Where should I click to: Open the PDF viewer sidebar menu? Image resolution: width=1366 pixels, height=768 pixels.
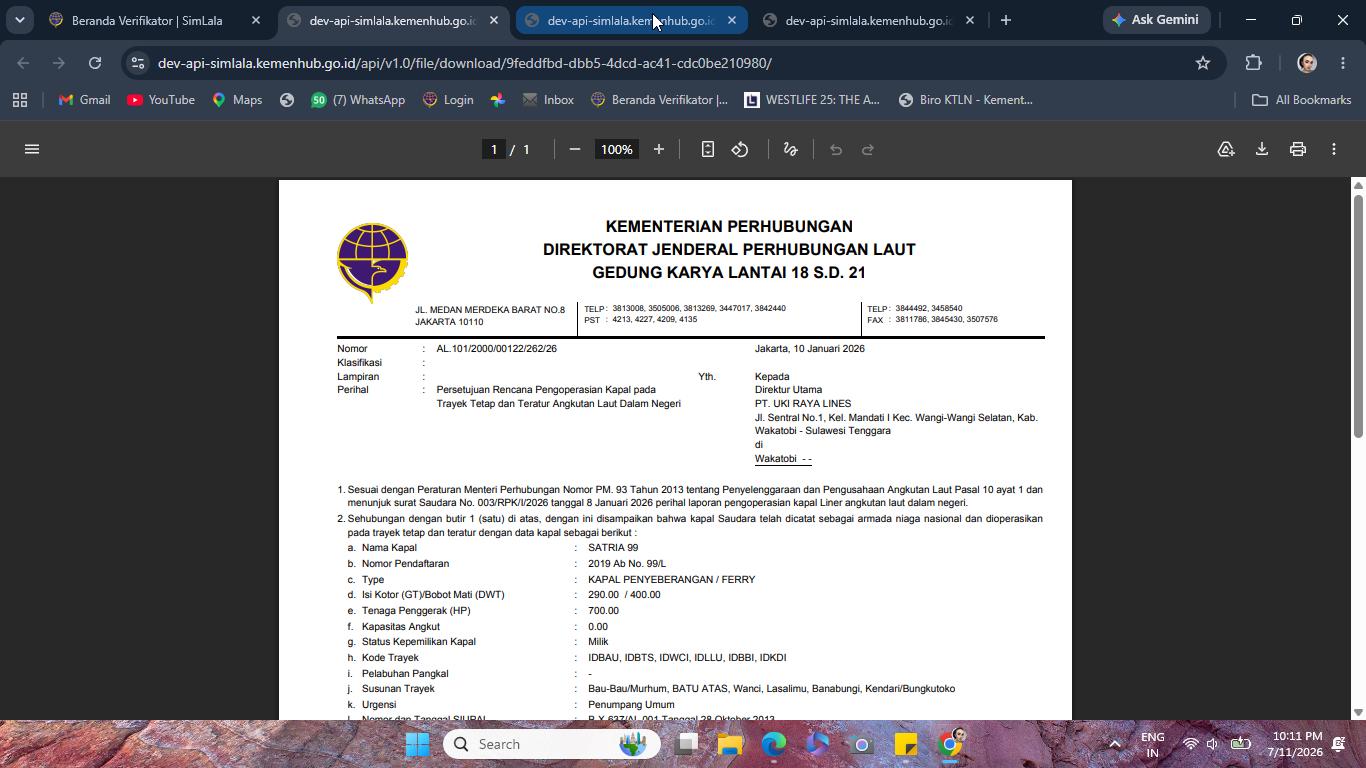point(32,149)
